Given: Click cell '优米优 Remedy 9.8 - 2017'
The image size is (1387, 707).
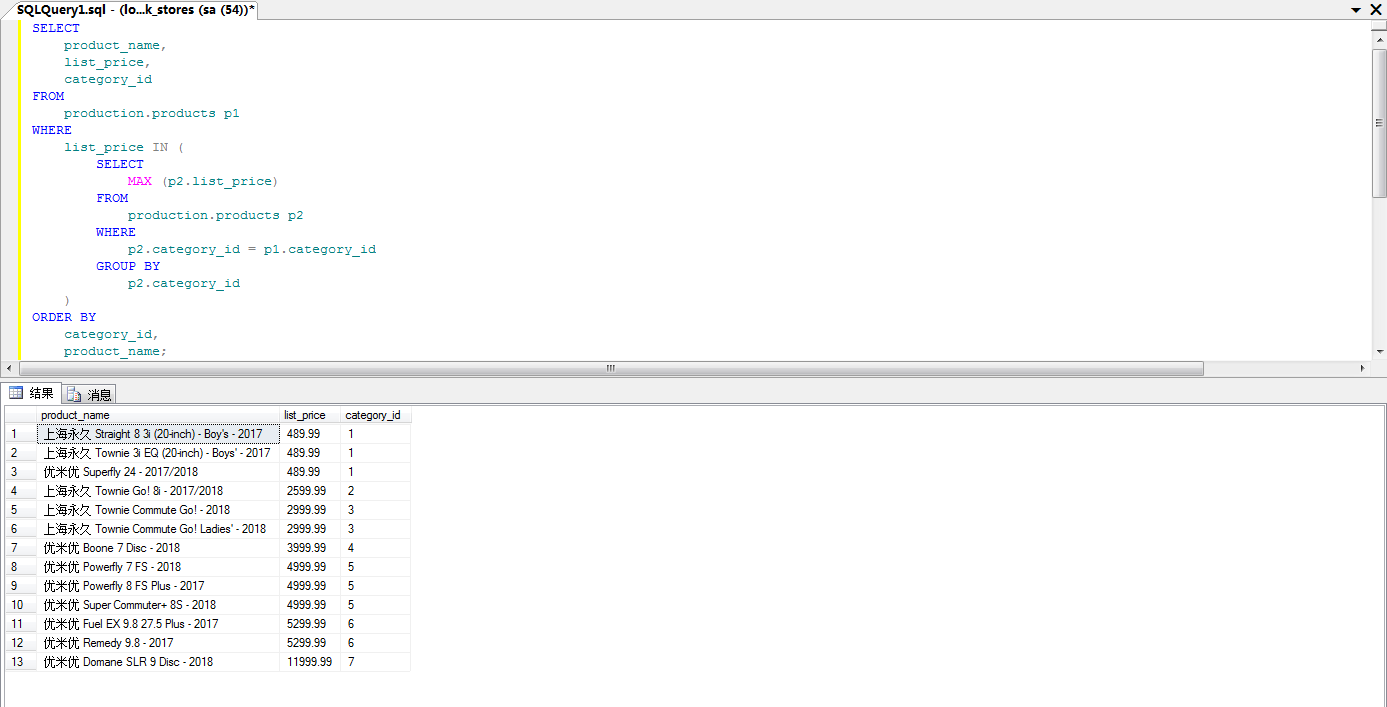Looking at the screenshot, I should (158, 643).
